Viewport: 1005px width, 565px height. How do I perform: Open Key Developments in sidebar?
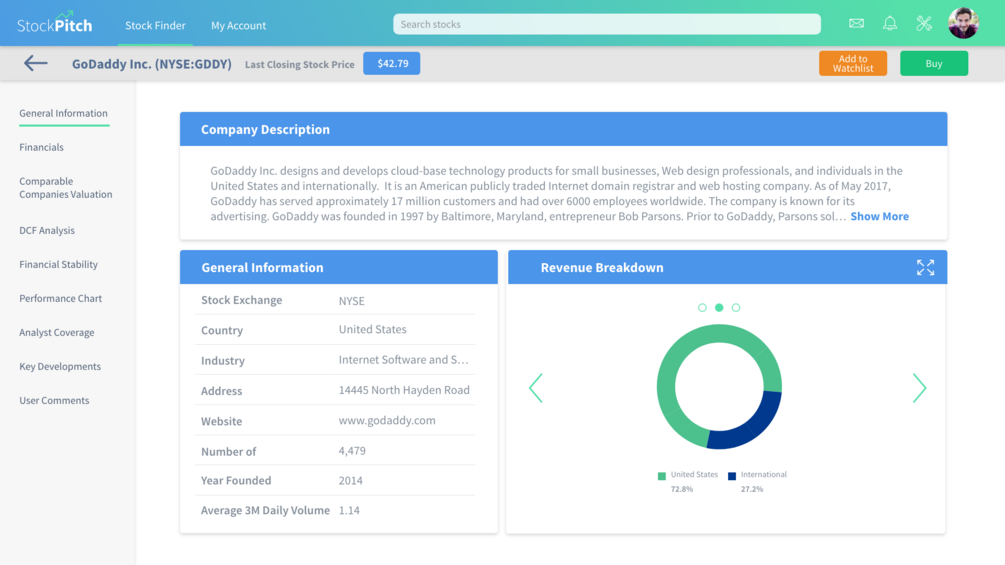coord(60,366)
